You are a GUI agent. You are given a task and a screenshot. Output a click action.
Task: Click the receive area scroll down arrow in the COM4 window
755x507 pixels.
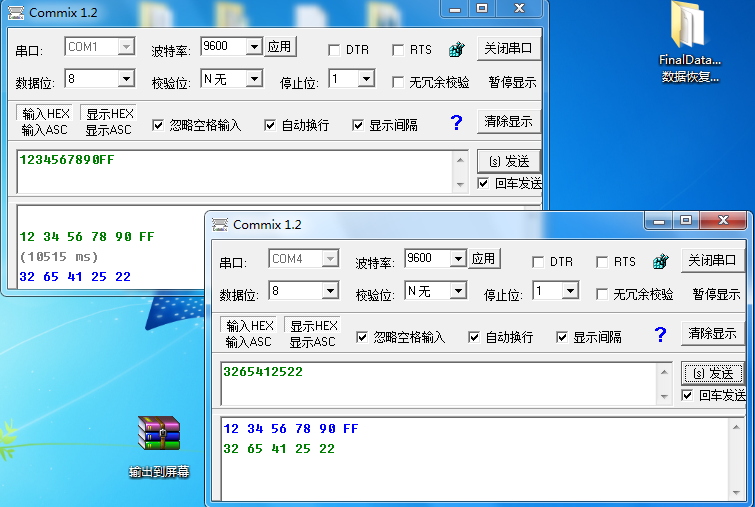pos(736,493)
